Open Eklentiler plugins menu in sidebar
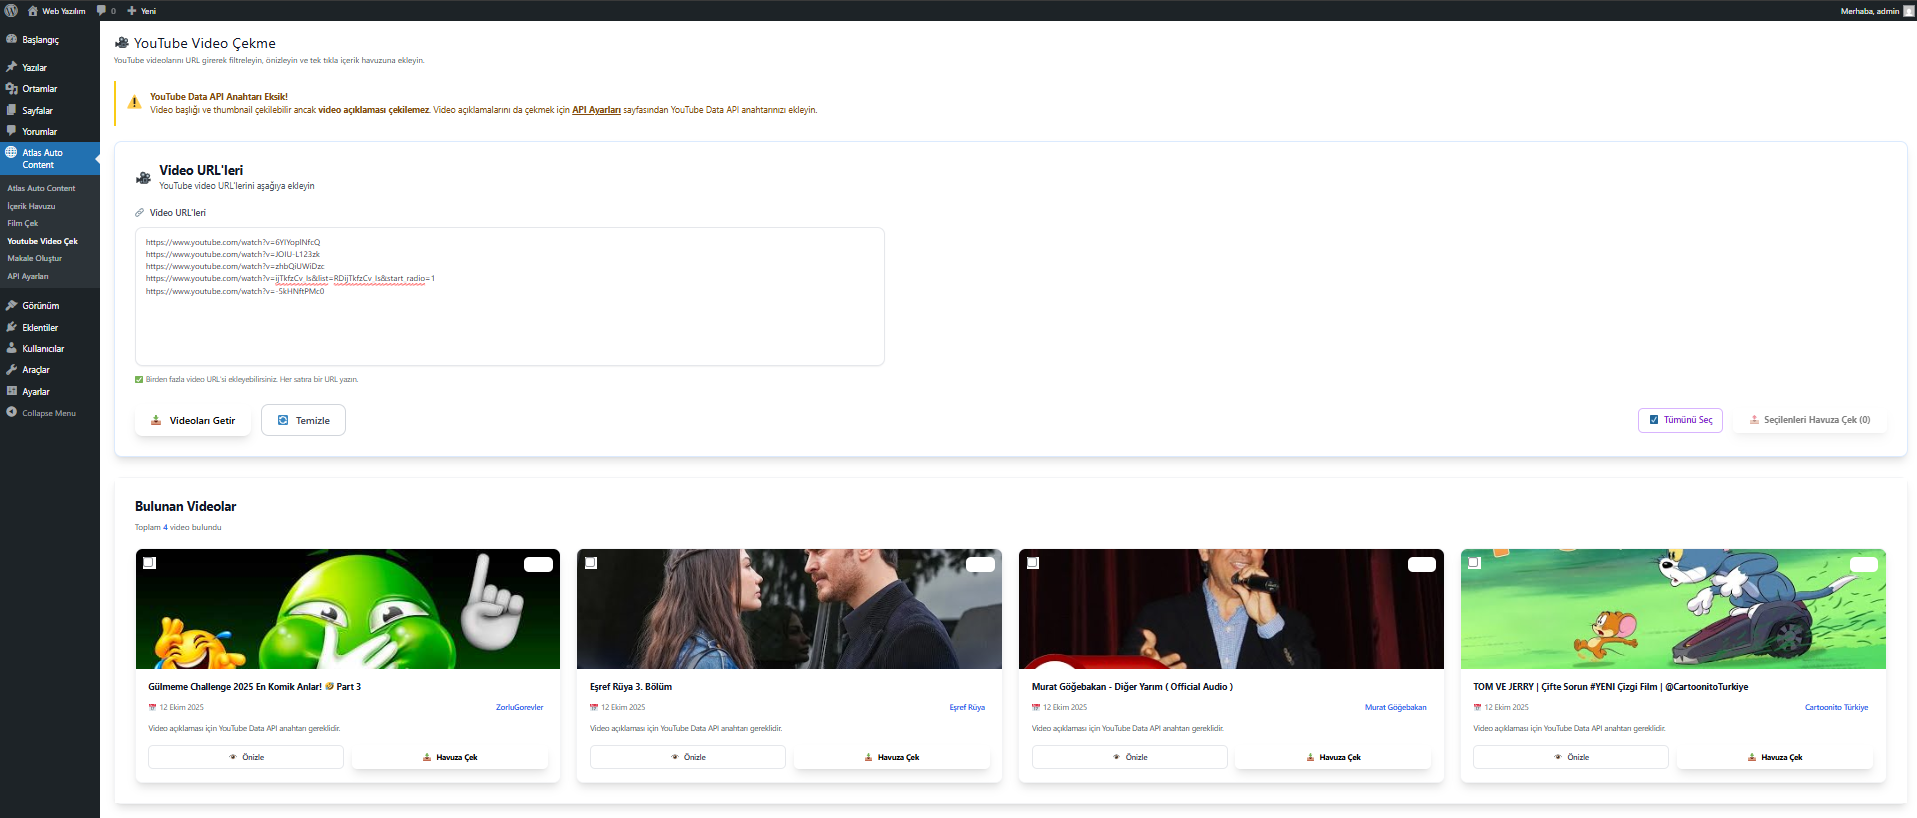This screenshot has width=1917, height=818. [x=40, y=328]
